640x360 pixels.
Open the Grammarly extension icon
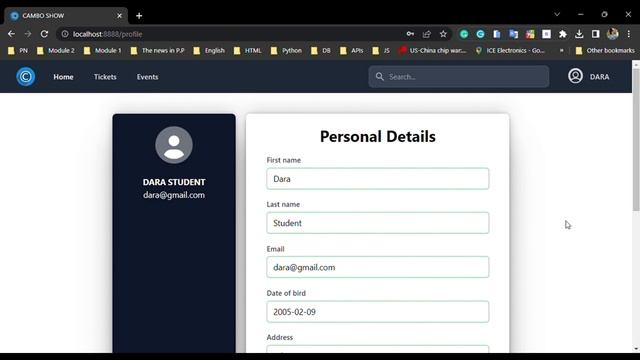point(464,34)
